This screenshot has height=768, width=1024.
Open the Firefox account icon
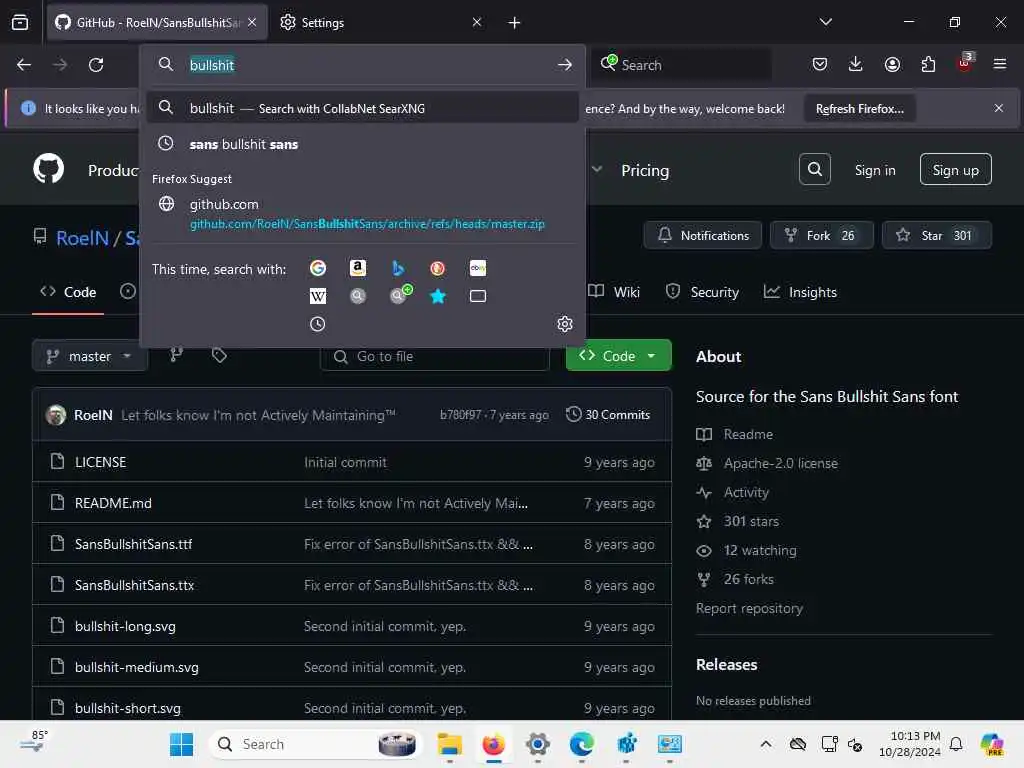pos(892,64)
